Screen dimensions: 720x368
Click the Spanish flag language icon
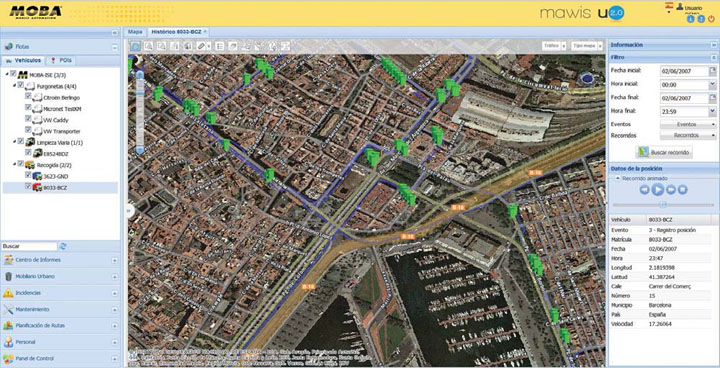(668, 6)
